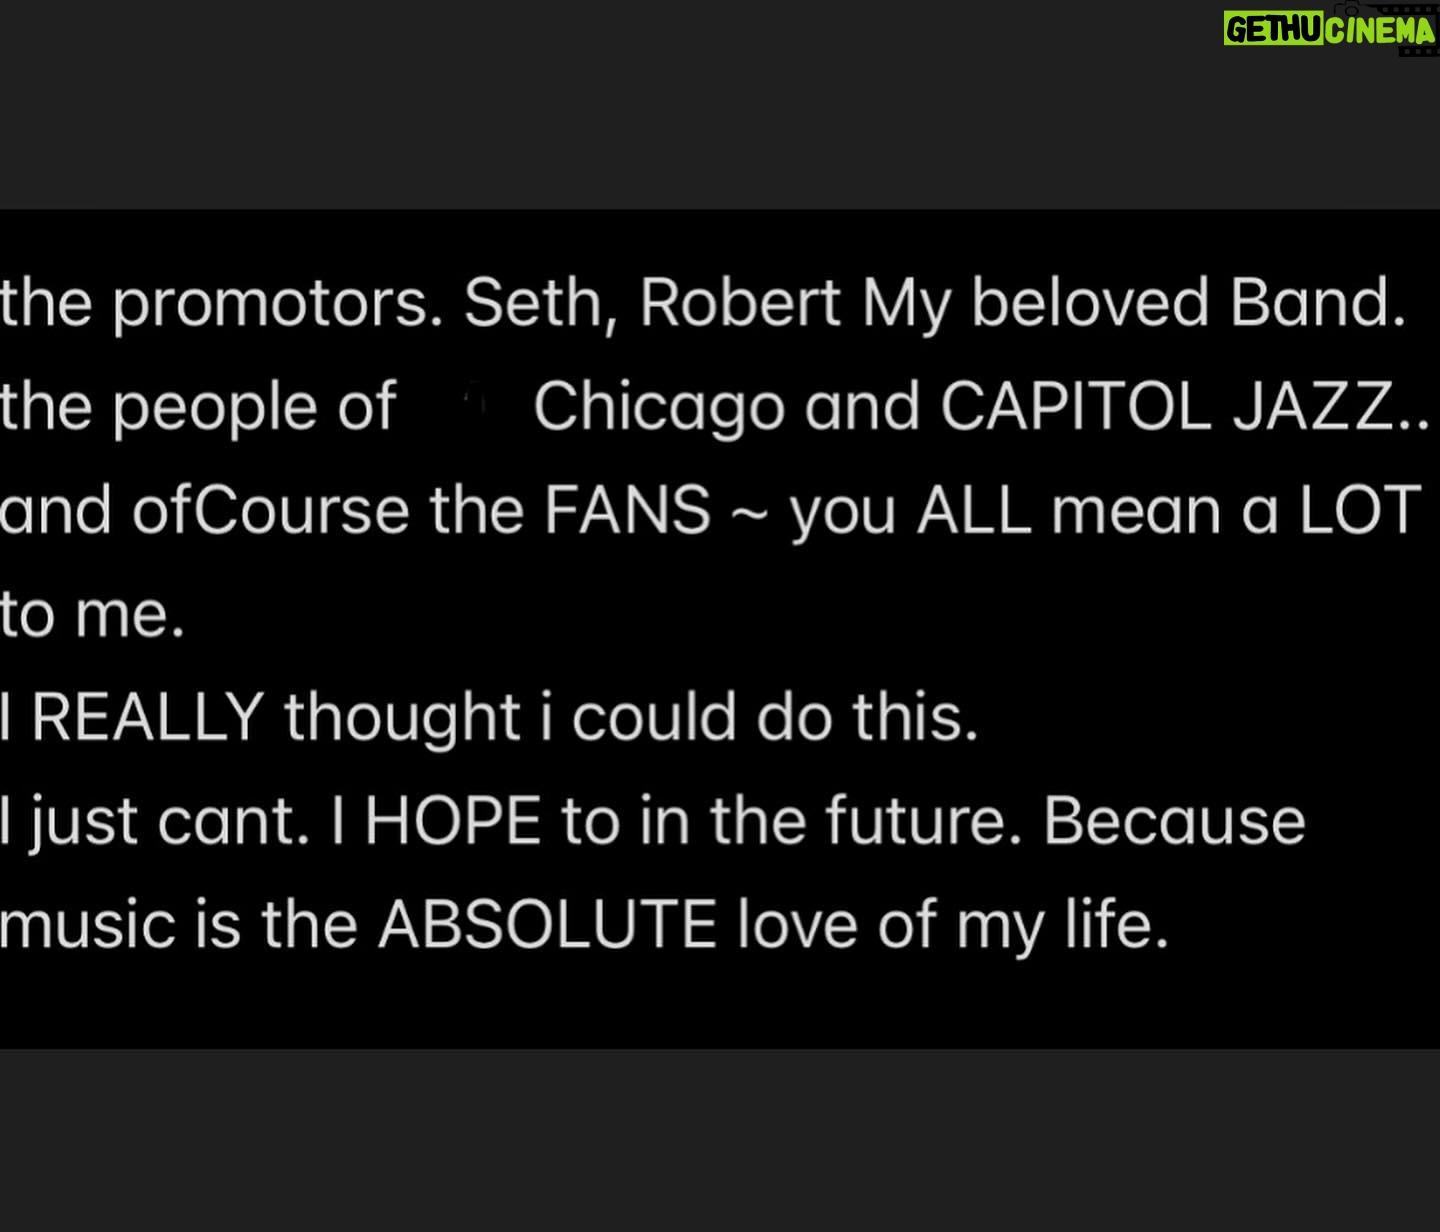Click the GETHU green logo box

pos(1275,30)
